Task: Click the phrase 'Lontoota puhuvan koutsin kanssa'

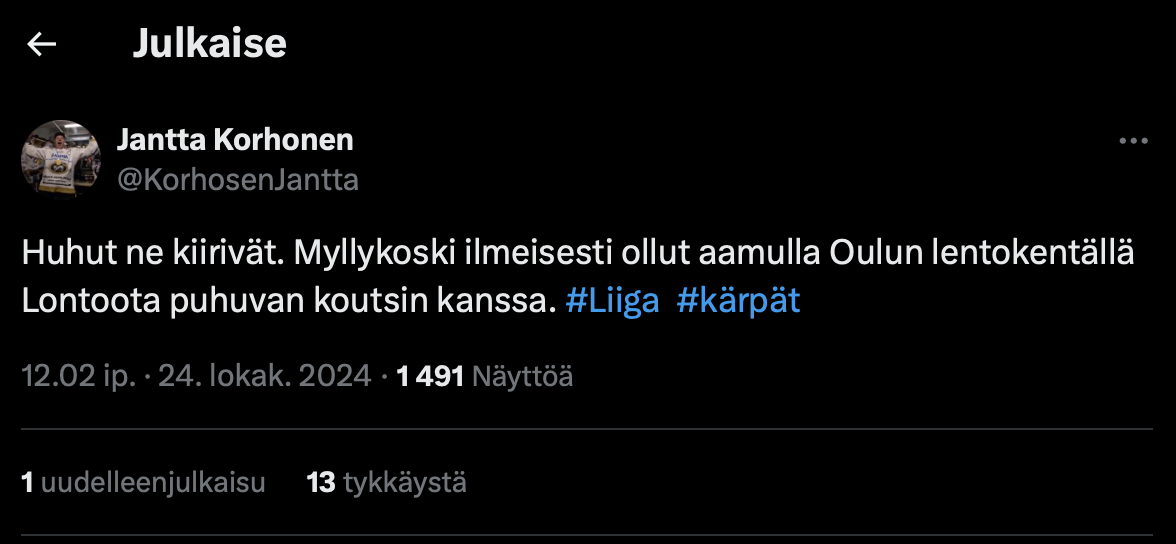Action: pyautogui.click(x=285, y=302)
